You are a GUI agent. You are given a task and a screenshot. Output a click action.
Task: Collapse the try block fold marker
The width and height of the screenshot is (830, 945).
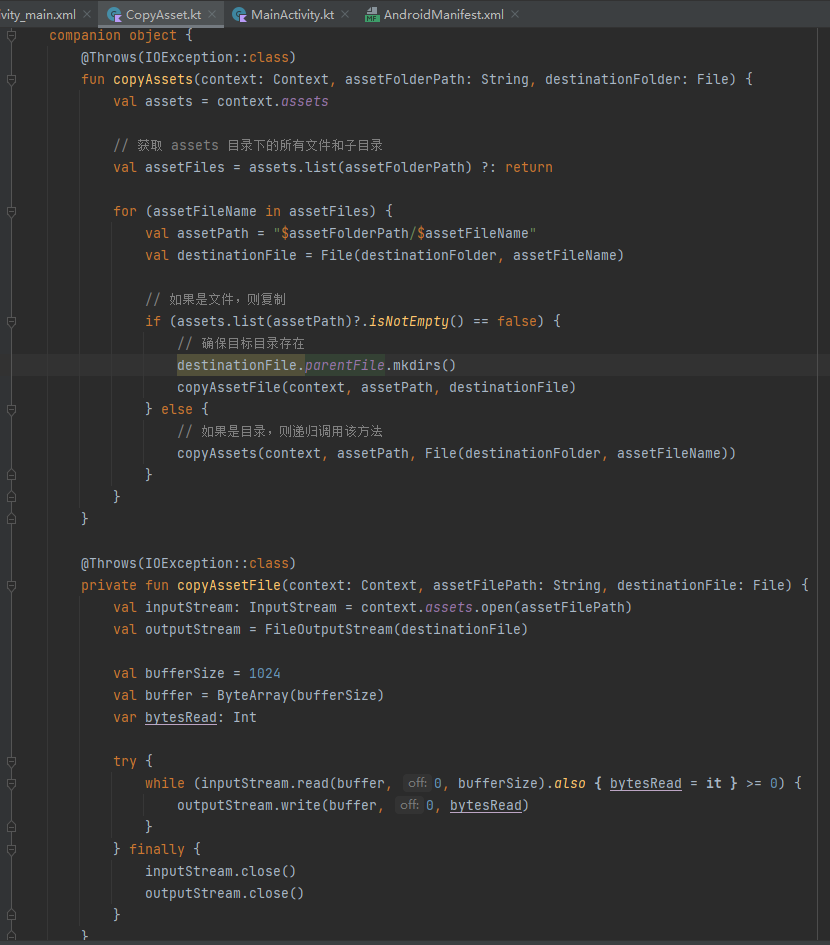(x=11, y=762)
